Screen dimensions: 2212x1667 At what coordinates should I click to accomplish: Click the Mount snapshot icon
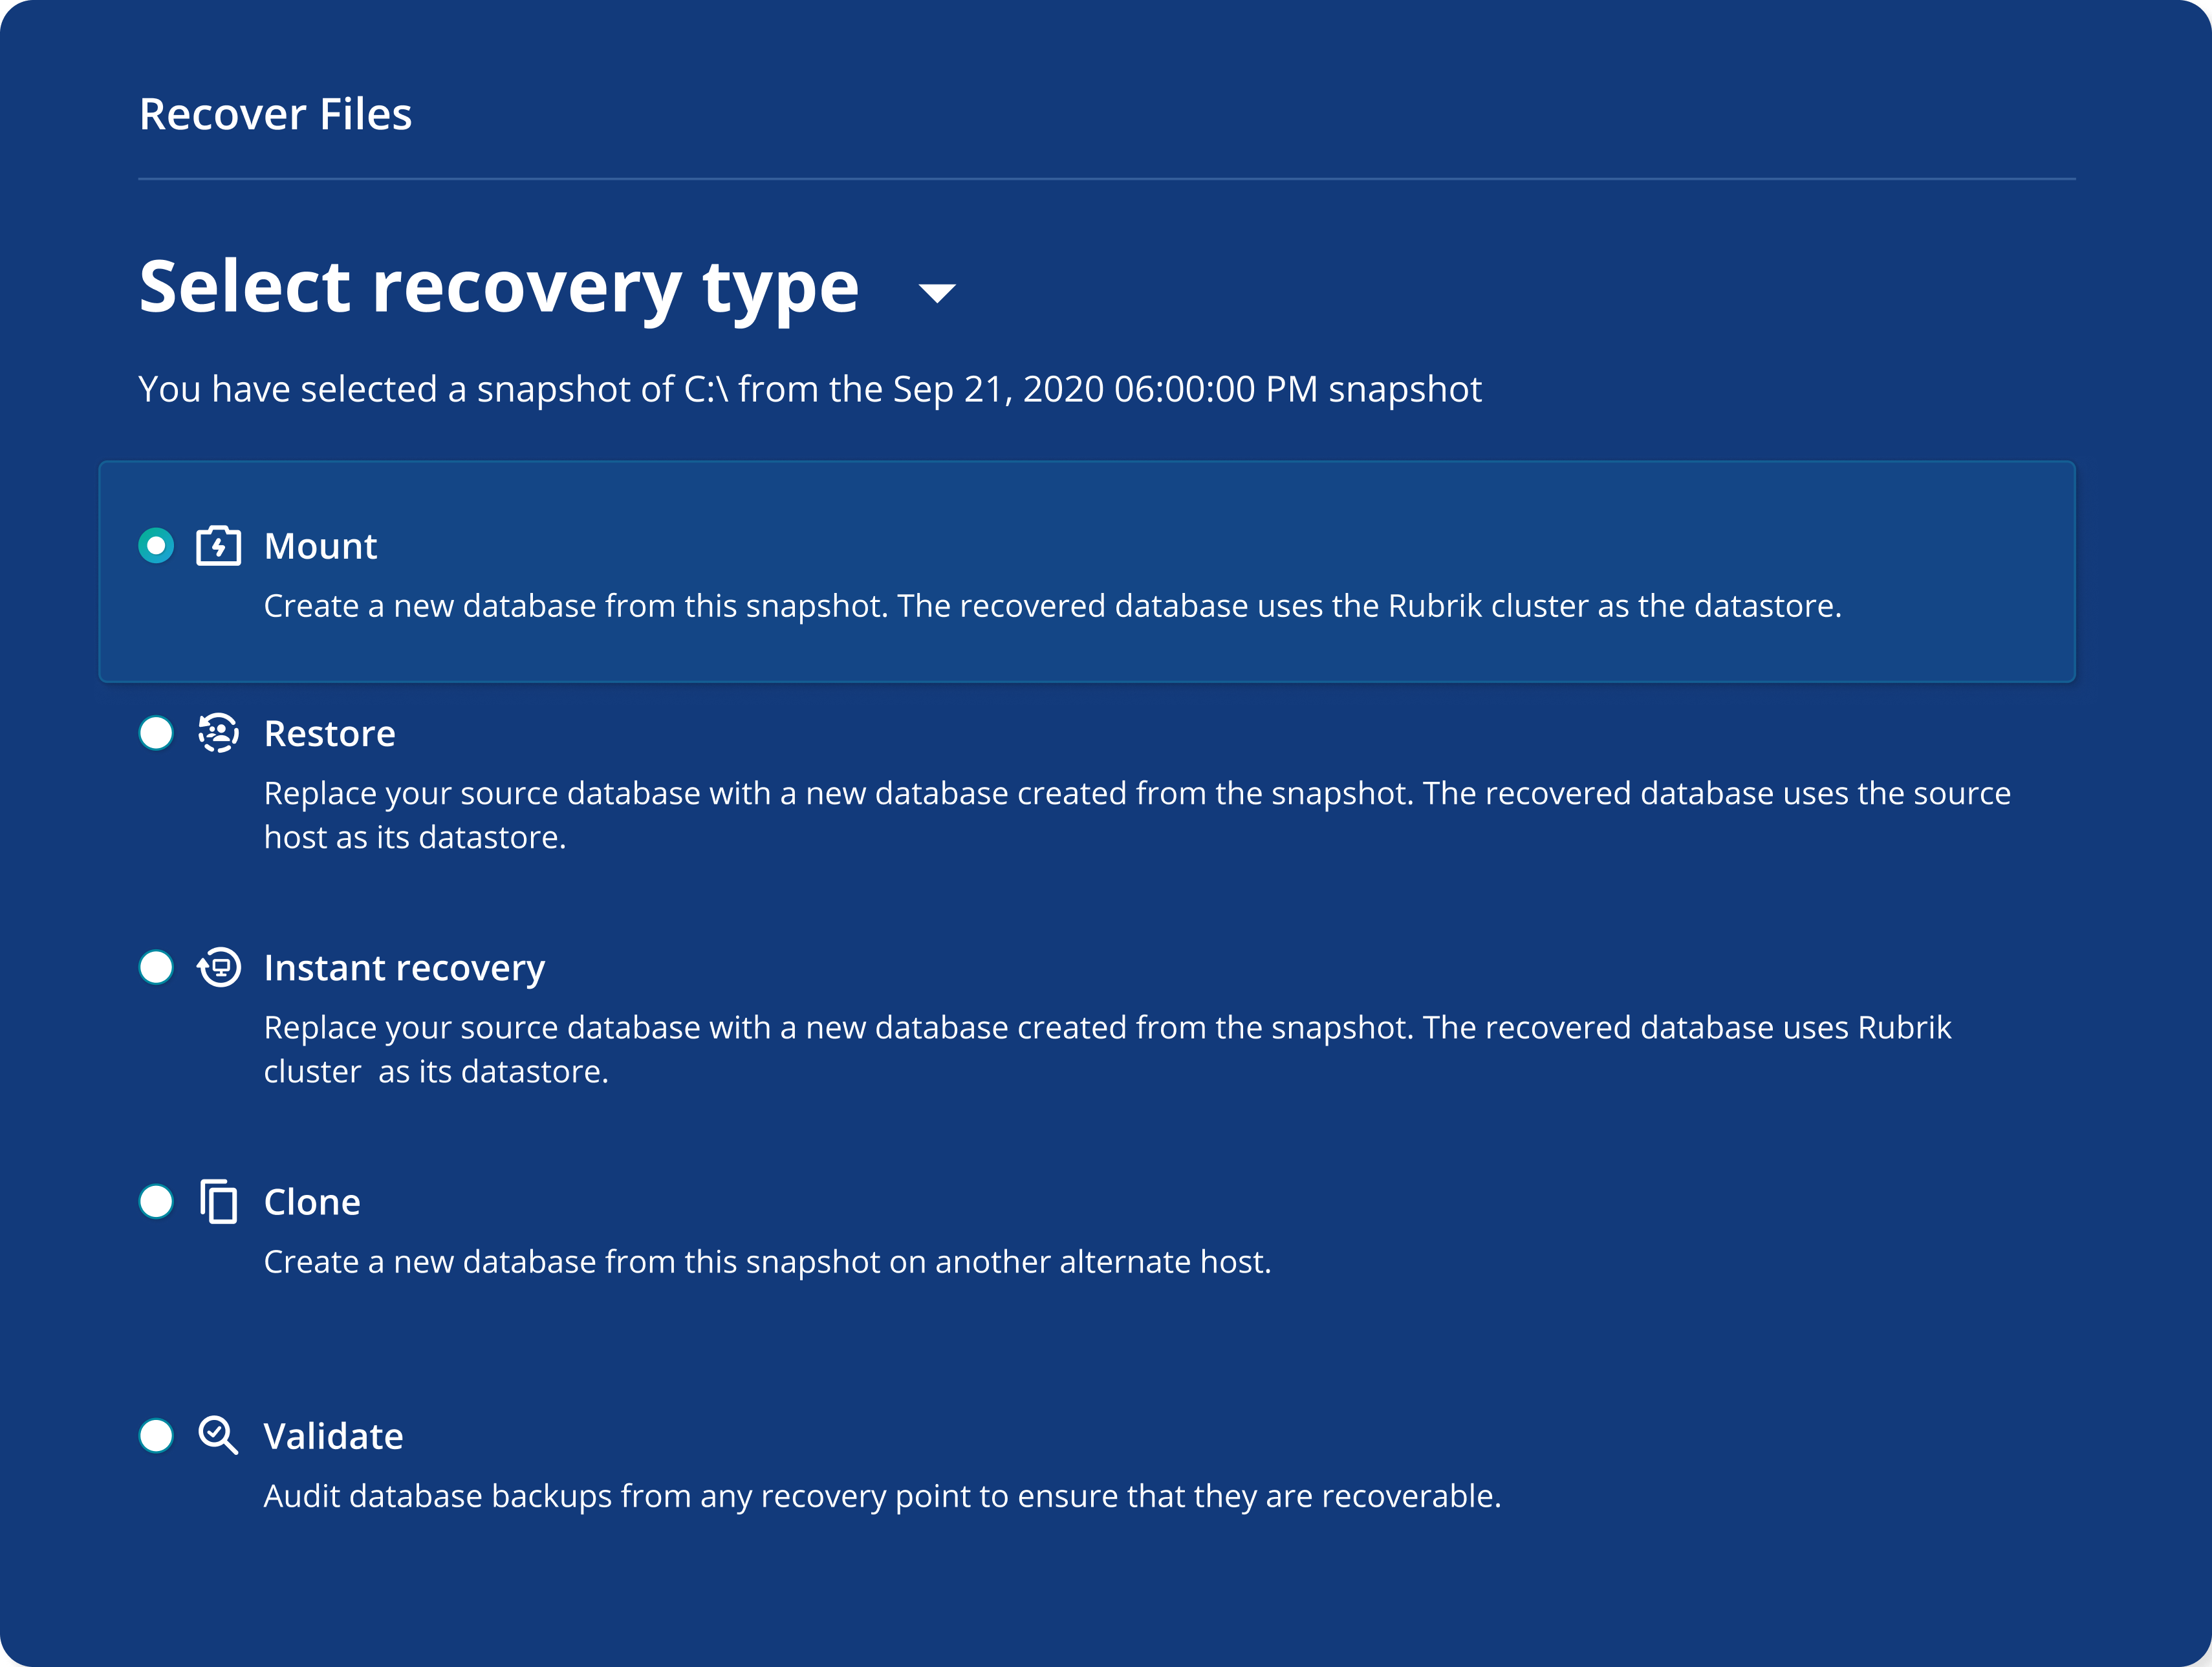pos(218,546)
